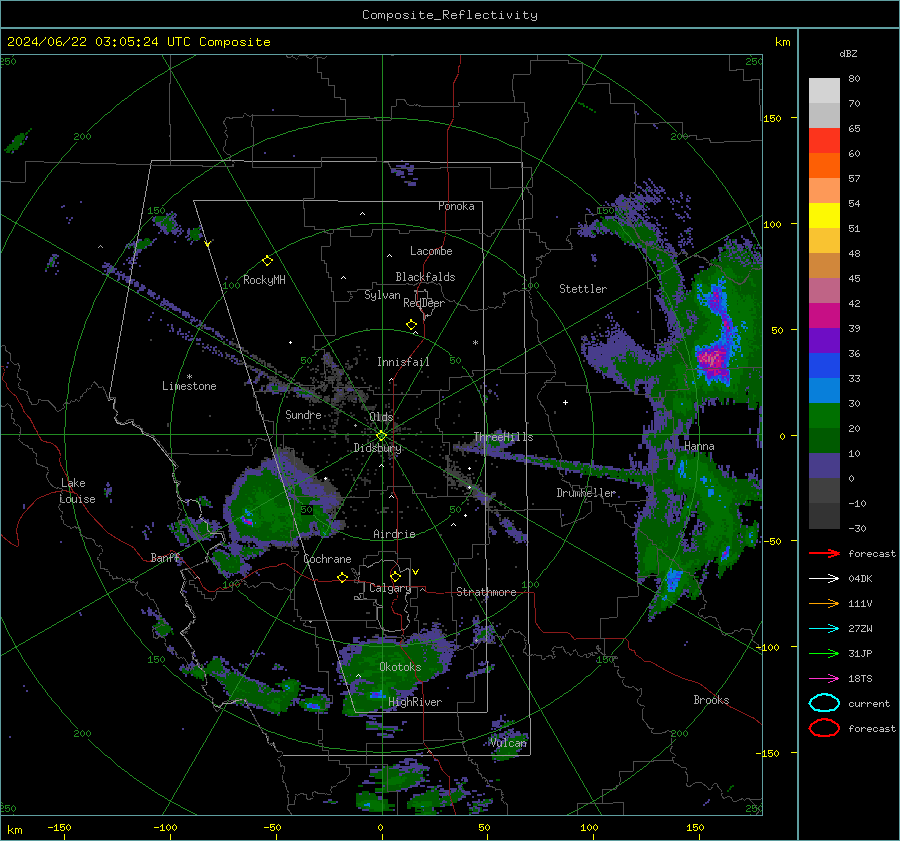
Task: Click the dBZ legend heading
Action: (848, 53)
